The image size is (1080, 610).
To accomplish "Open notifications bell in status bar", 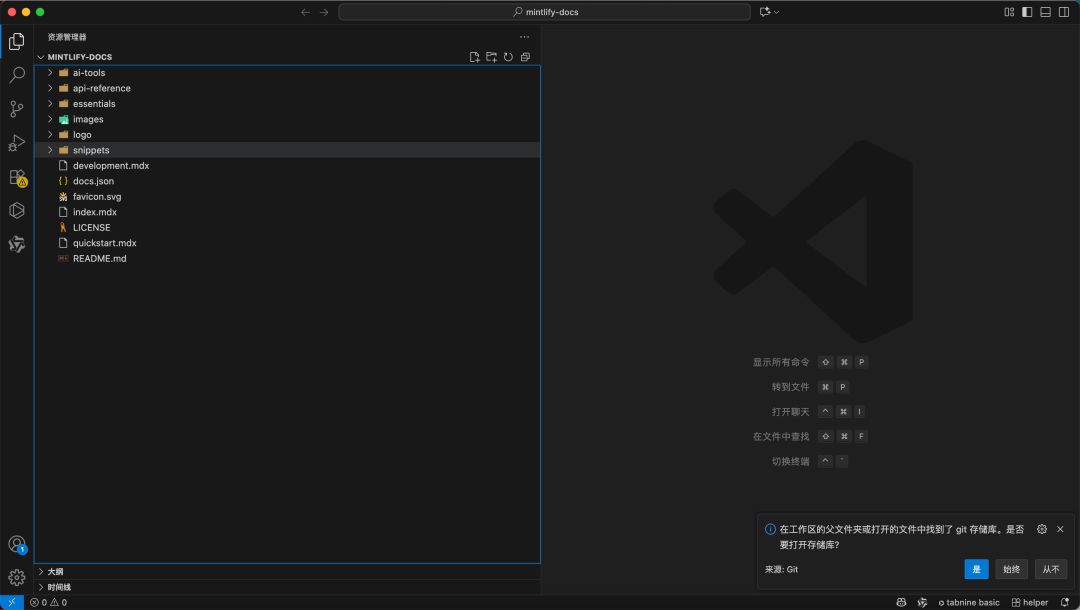I will (x=1065, y=602).
